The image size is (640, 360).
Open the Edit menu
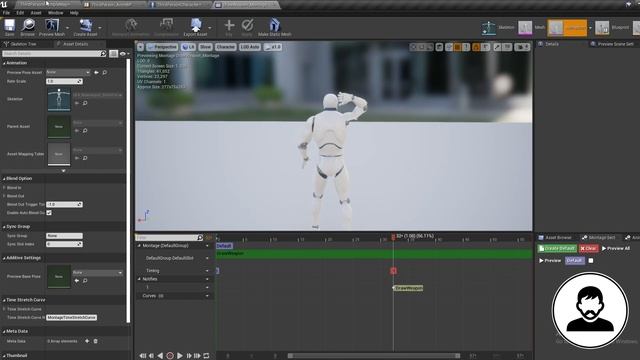click(x=20, y=13)
